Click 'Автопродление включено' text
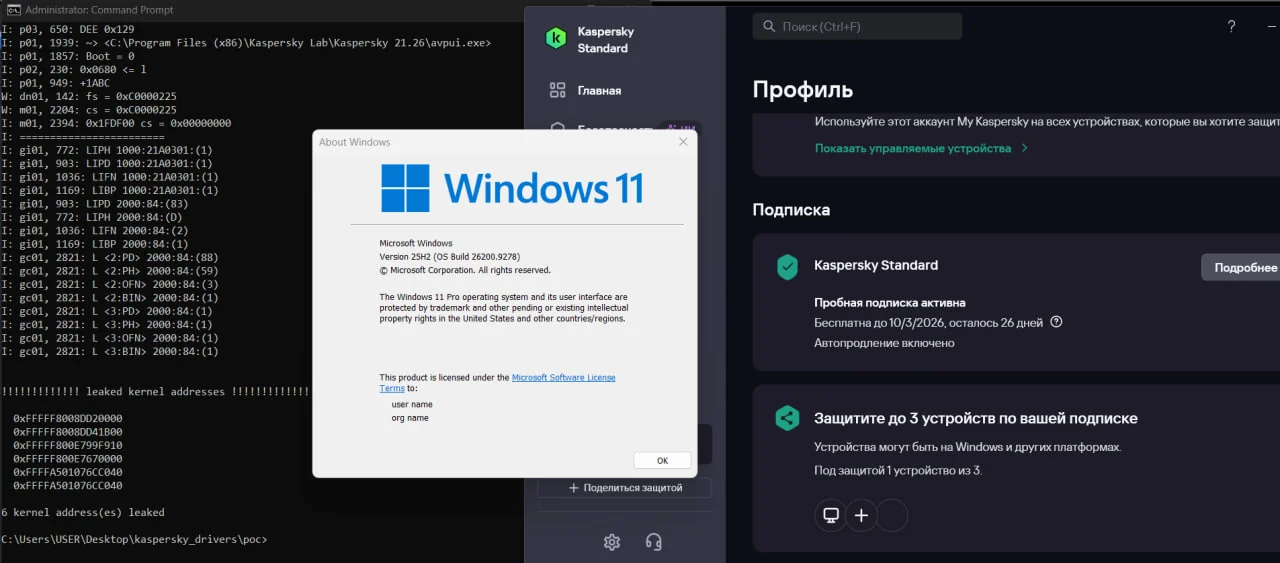The width and height of the screenshot is (1280, 563). tap(884, 343)
